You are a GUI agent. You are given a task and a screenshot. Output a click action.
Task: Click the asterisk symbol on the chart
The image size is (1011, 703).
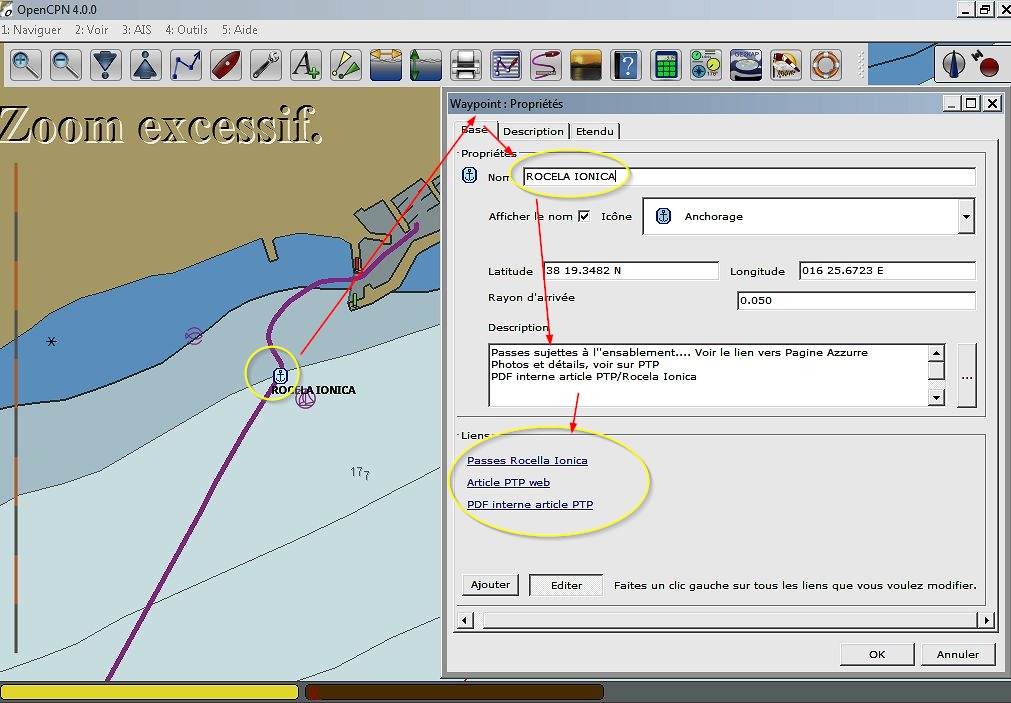click(x=52, y=341)
